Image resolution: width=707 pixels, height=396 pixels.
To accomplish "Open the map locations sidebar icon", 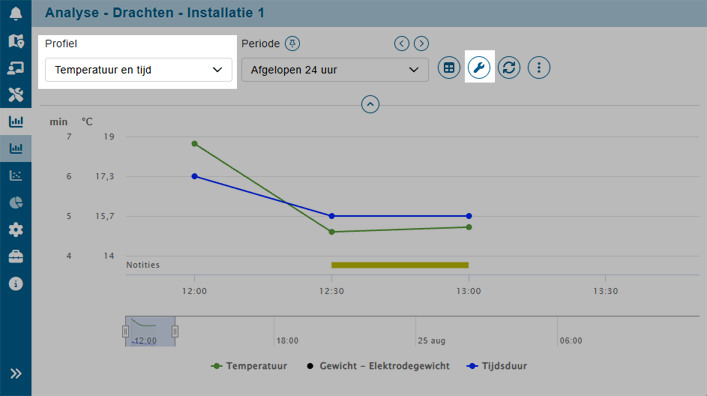I will click(16, 41).
